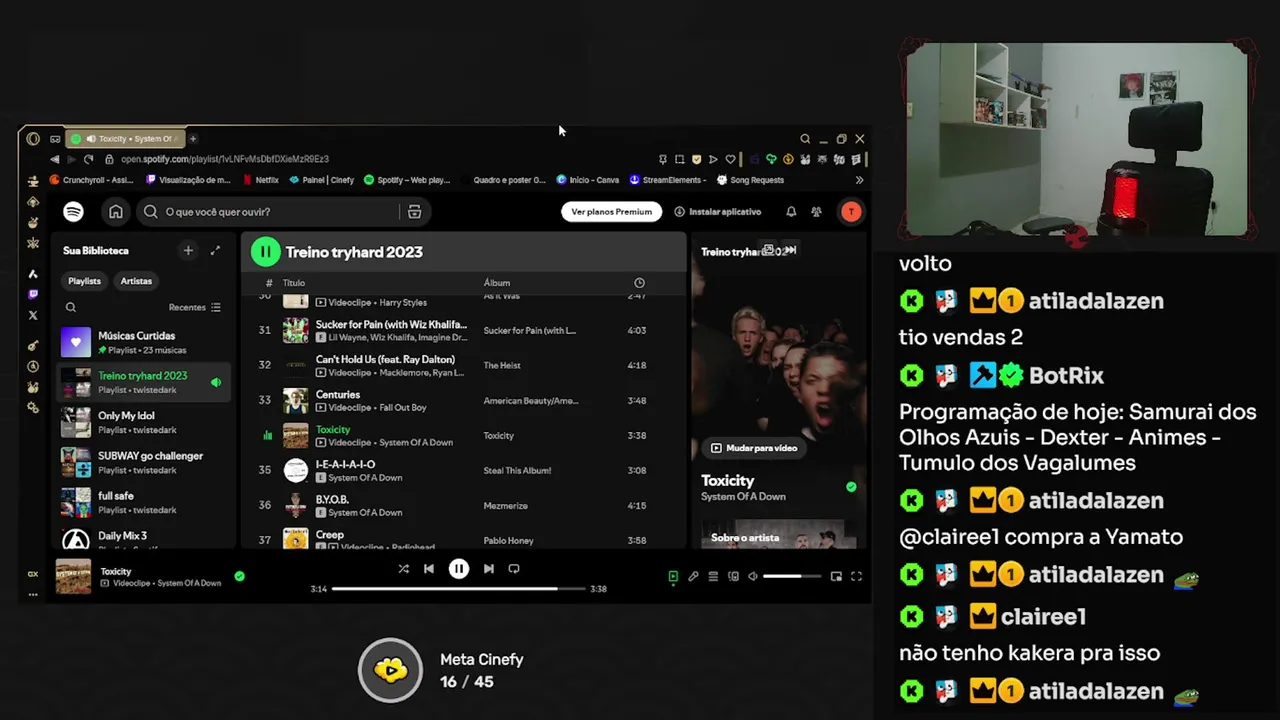Skip to previous track
The image size is (1280, 720).
[x=429, y=569]
